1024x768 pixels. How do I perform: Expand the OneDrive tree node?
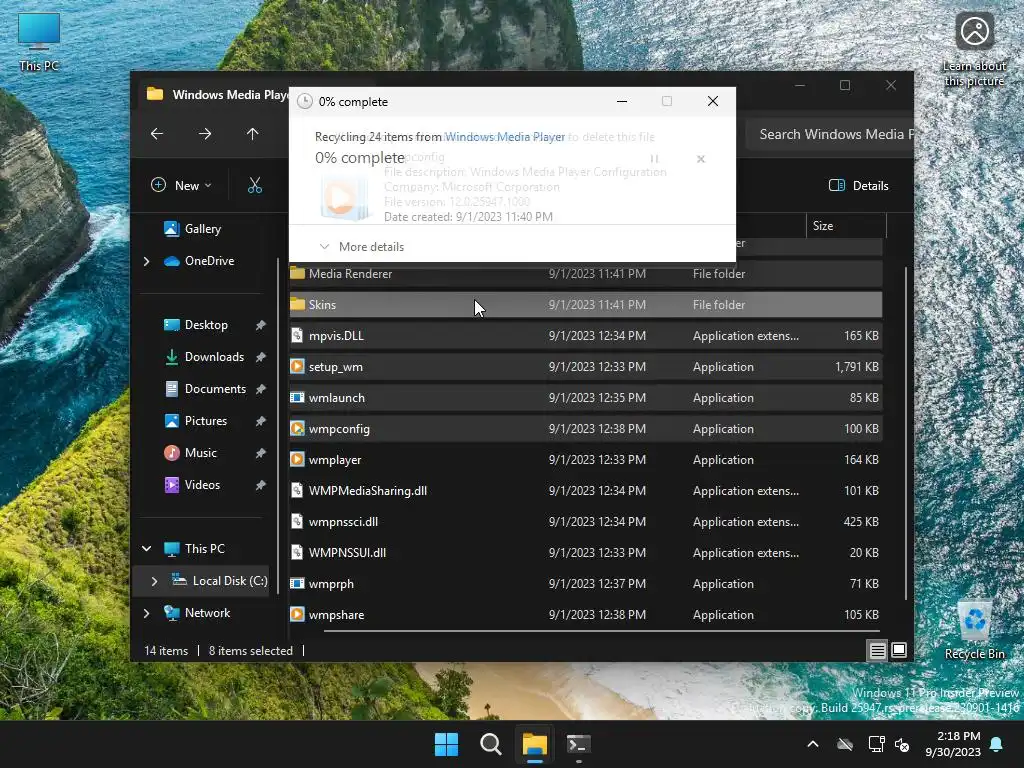(146, 261)
